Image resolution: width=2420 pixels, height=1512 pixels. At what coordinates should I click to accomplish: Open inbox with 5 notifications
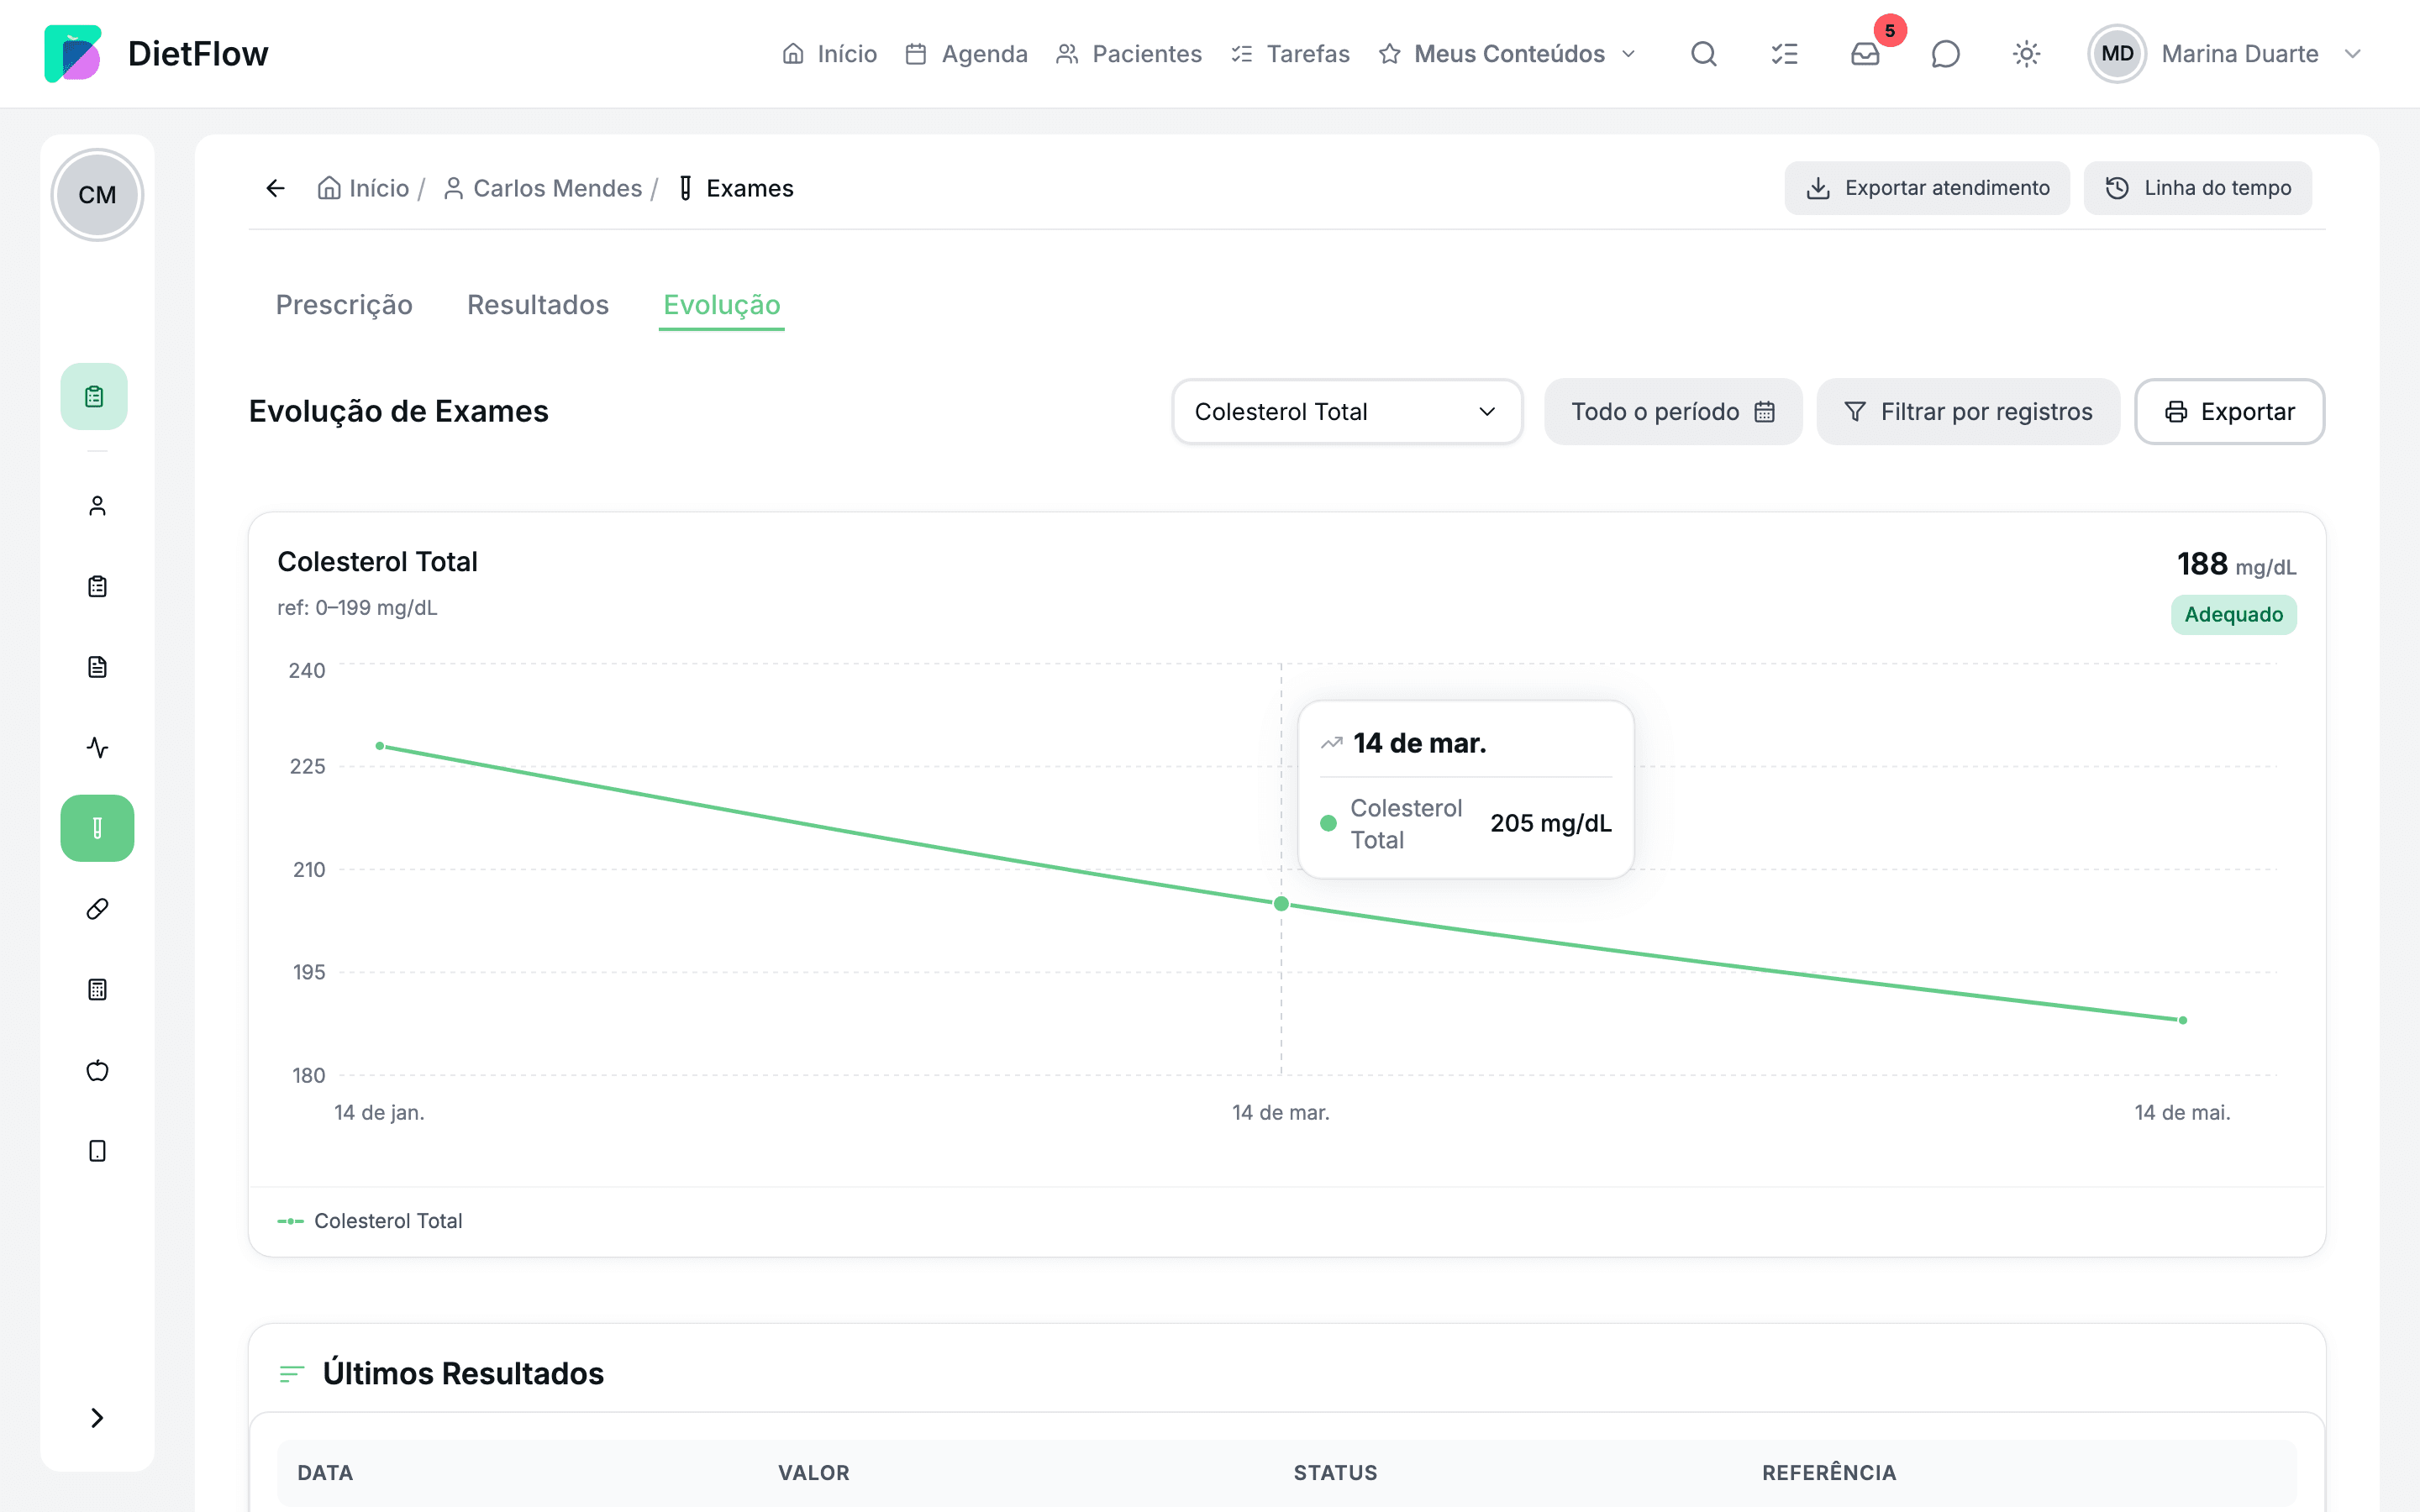1866,54
